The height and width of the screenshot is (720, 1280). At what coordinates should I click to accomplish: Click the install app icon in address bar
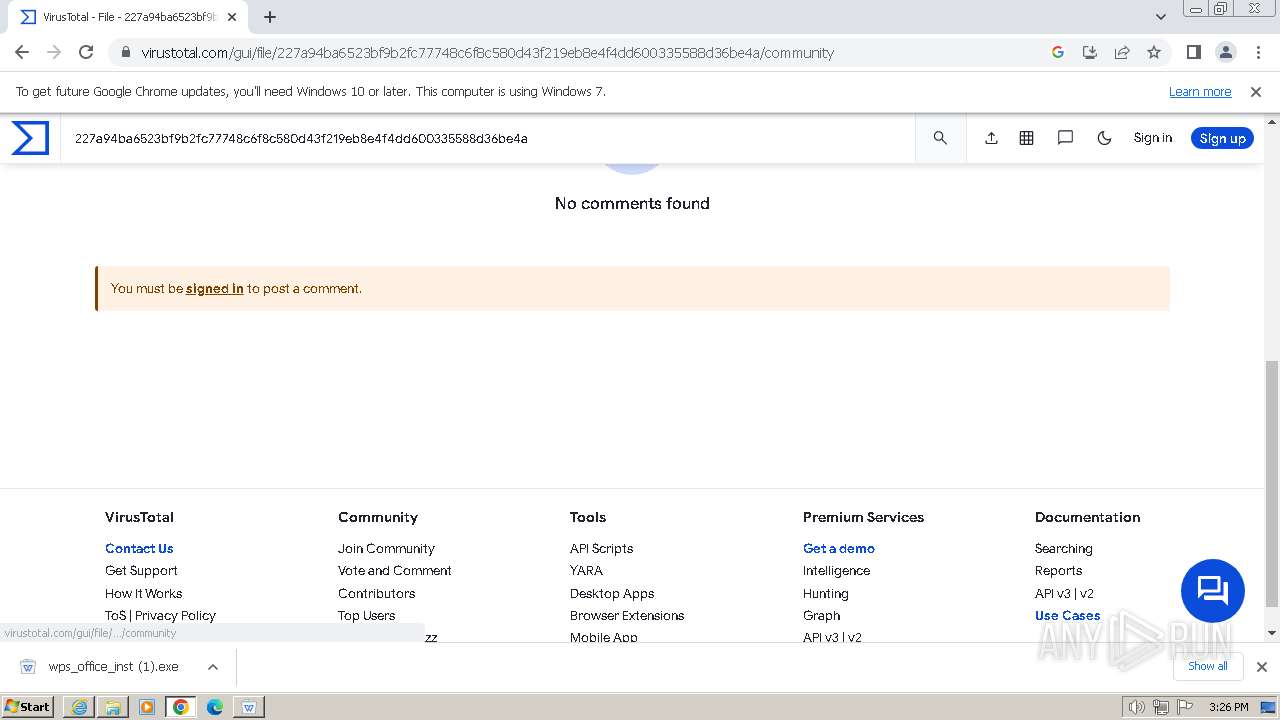pyautogui.click(x=1090, y=52)
